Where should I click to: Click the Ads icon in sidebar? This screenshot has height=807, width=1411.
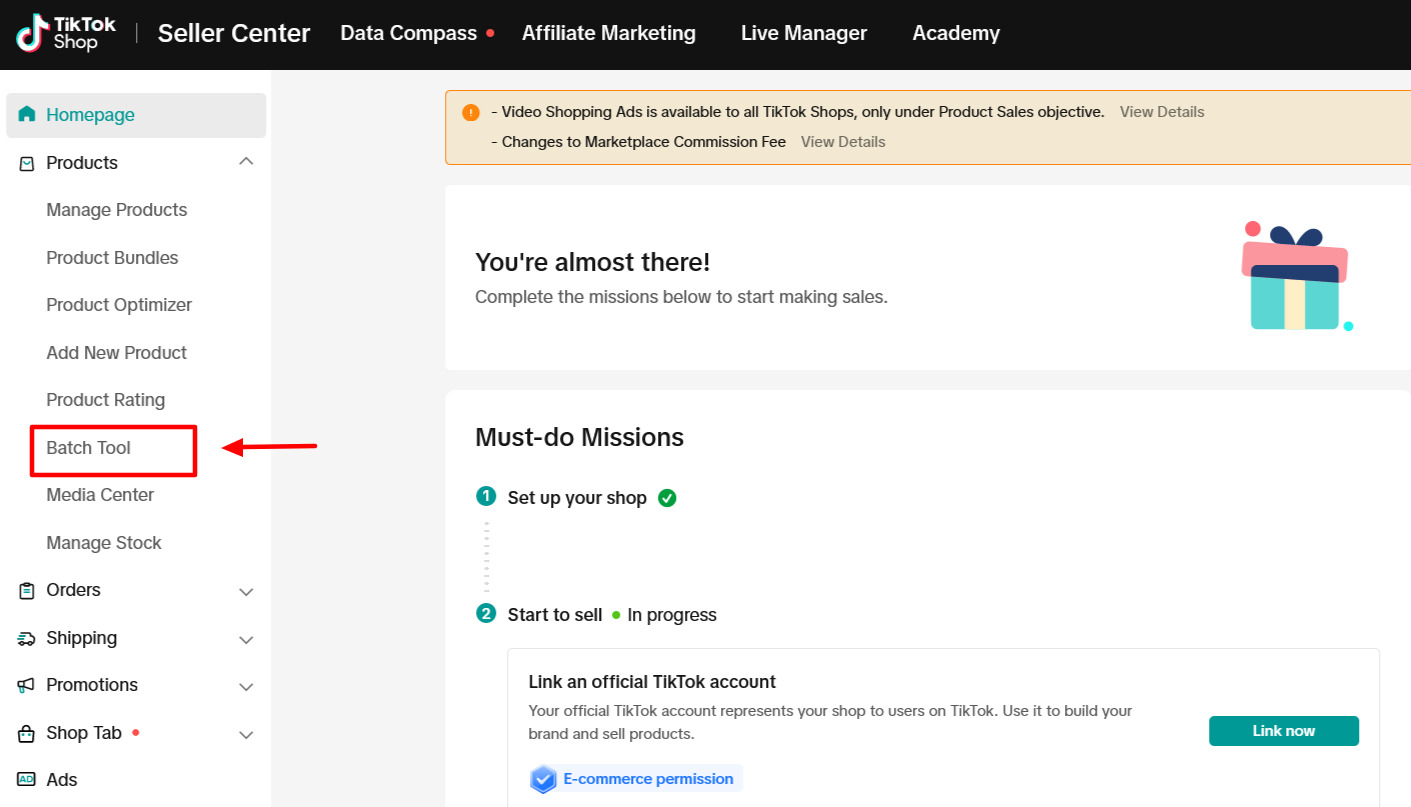[27, 780]
